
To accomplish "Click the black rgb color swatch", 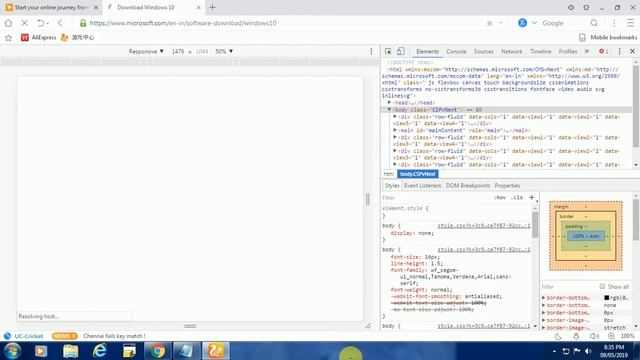I will click(607, 298).
